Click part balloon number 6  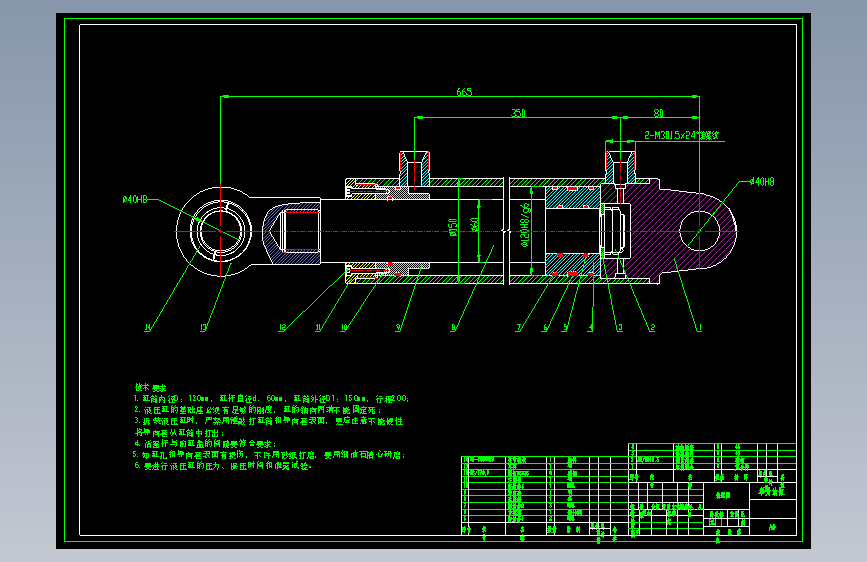(545, 328)
